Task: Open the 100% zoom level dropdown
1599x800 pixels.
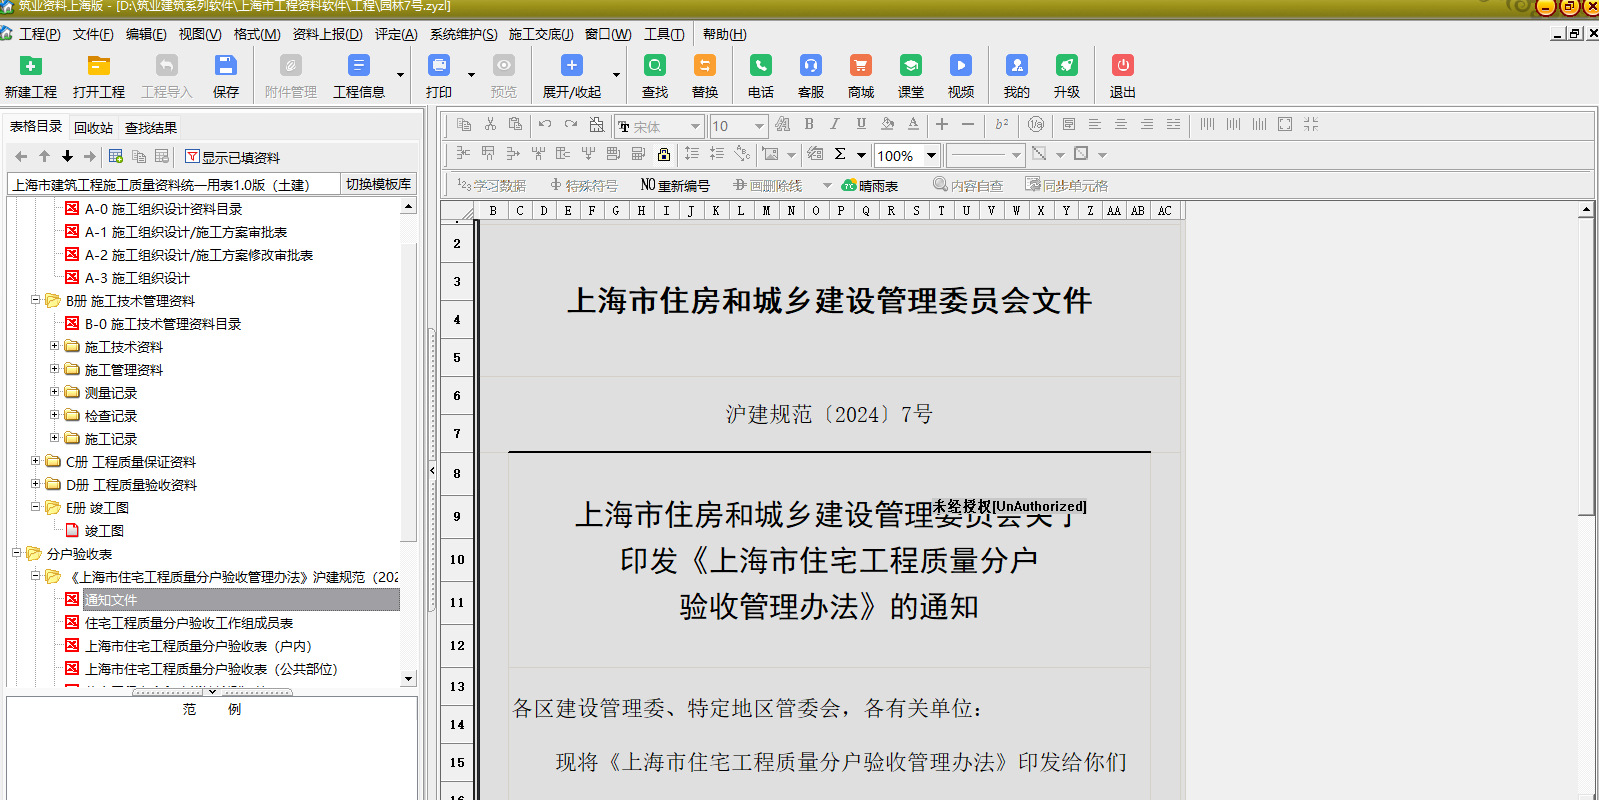Action: (x=931, y=155)
